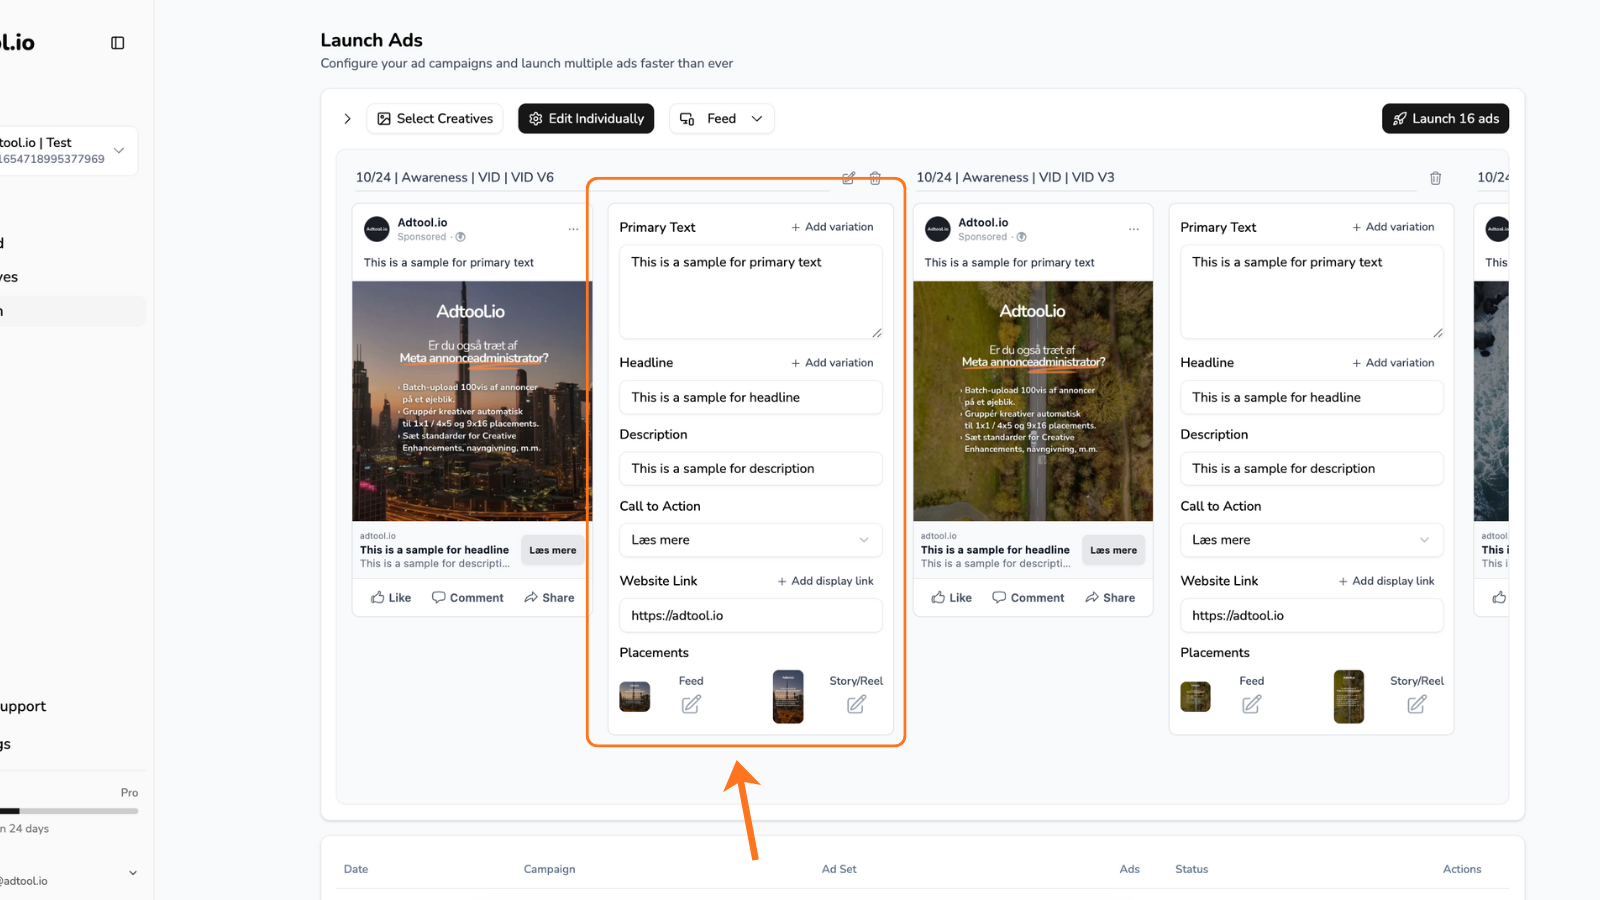This screenshot has width=1600, height=900.
Task: Launch 16 ads
Action: 1445,119
